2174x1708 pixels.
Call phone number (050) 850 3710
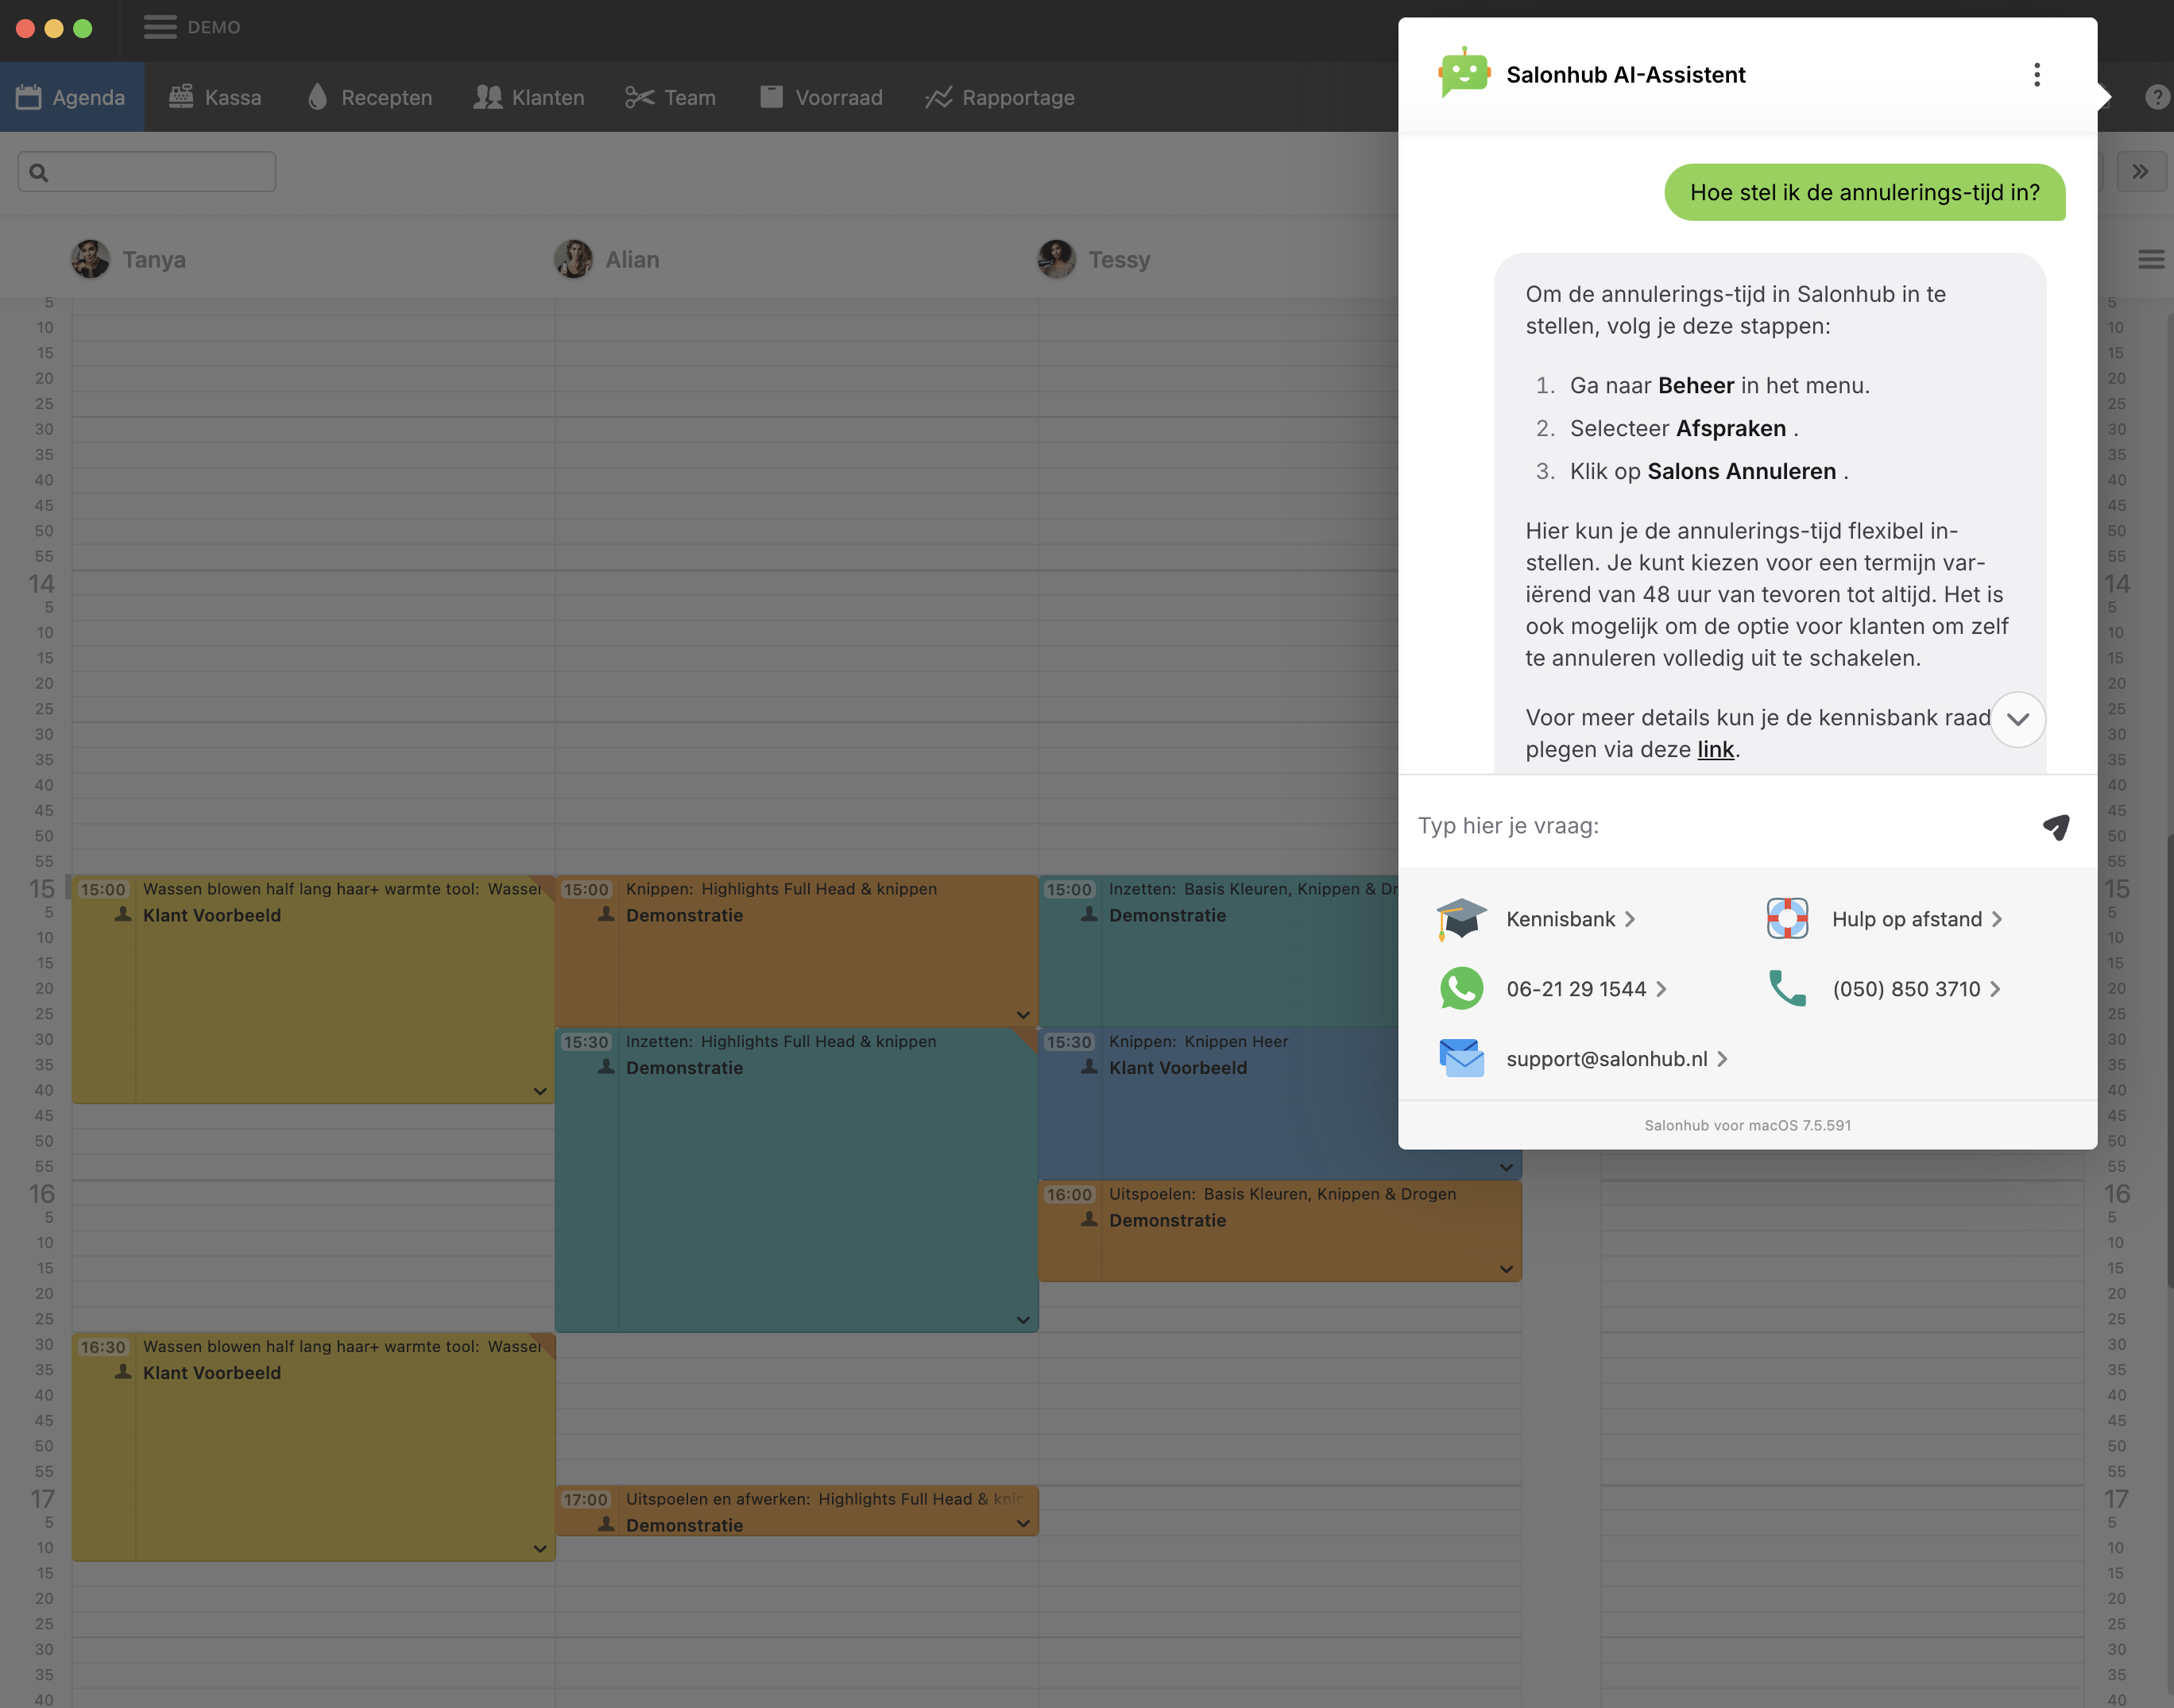[1905, 989]
